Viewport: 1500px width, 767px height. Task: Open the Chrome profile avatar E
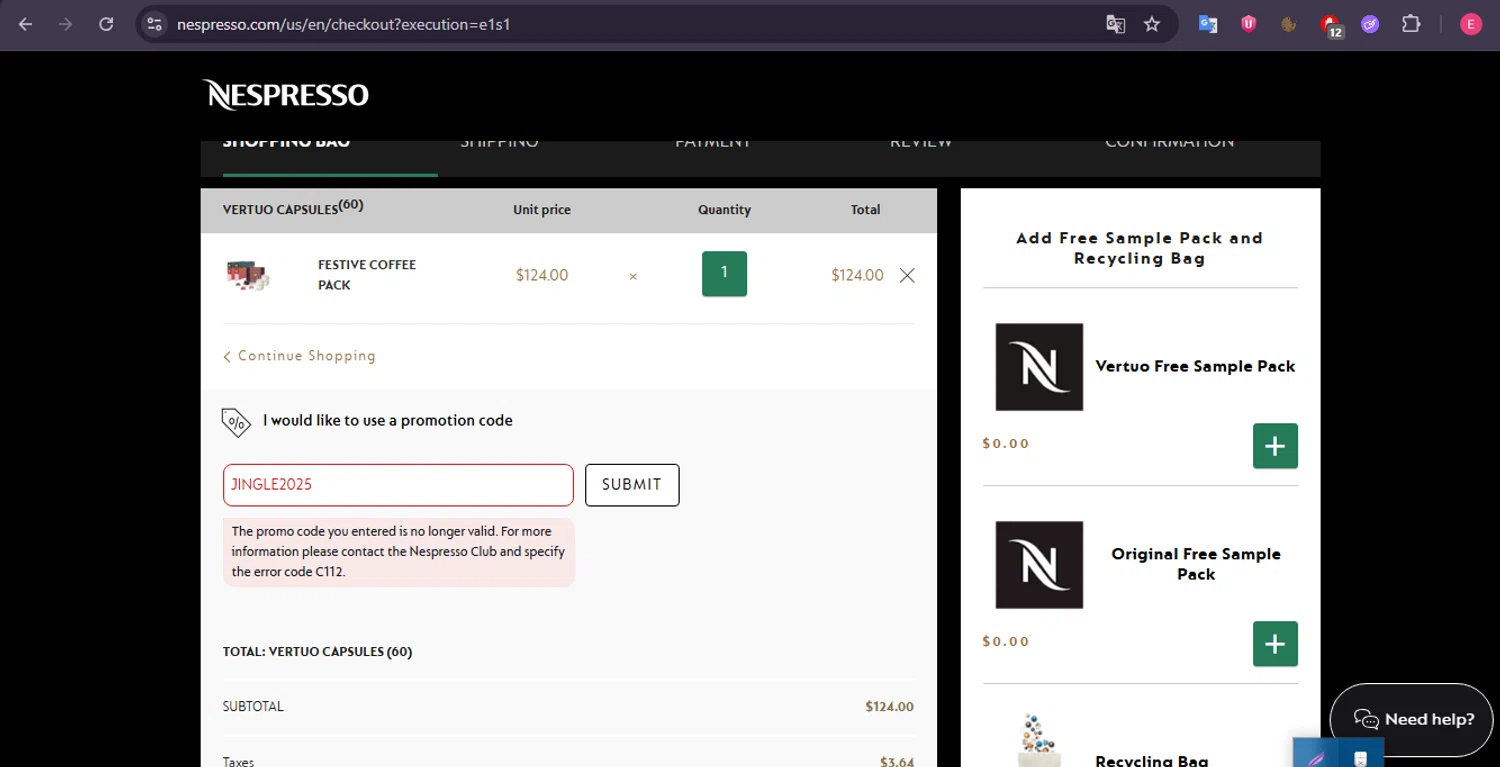pyautogui.click(x=1470, y=24)
